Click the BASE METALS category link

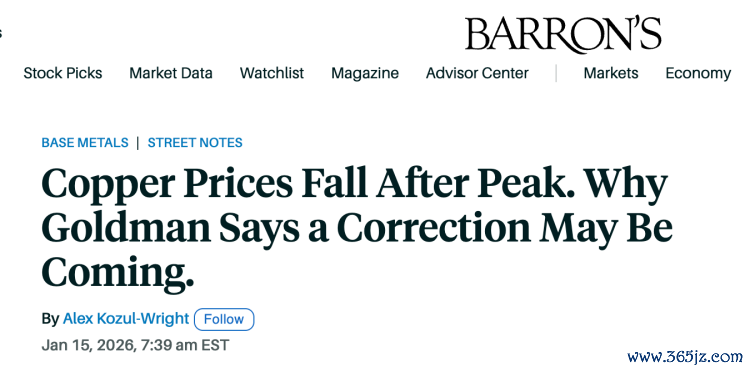coord(85,142)
